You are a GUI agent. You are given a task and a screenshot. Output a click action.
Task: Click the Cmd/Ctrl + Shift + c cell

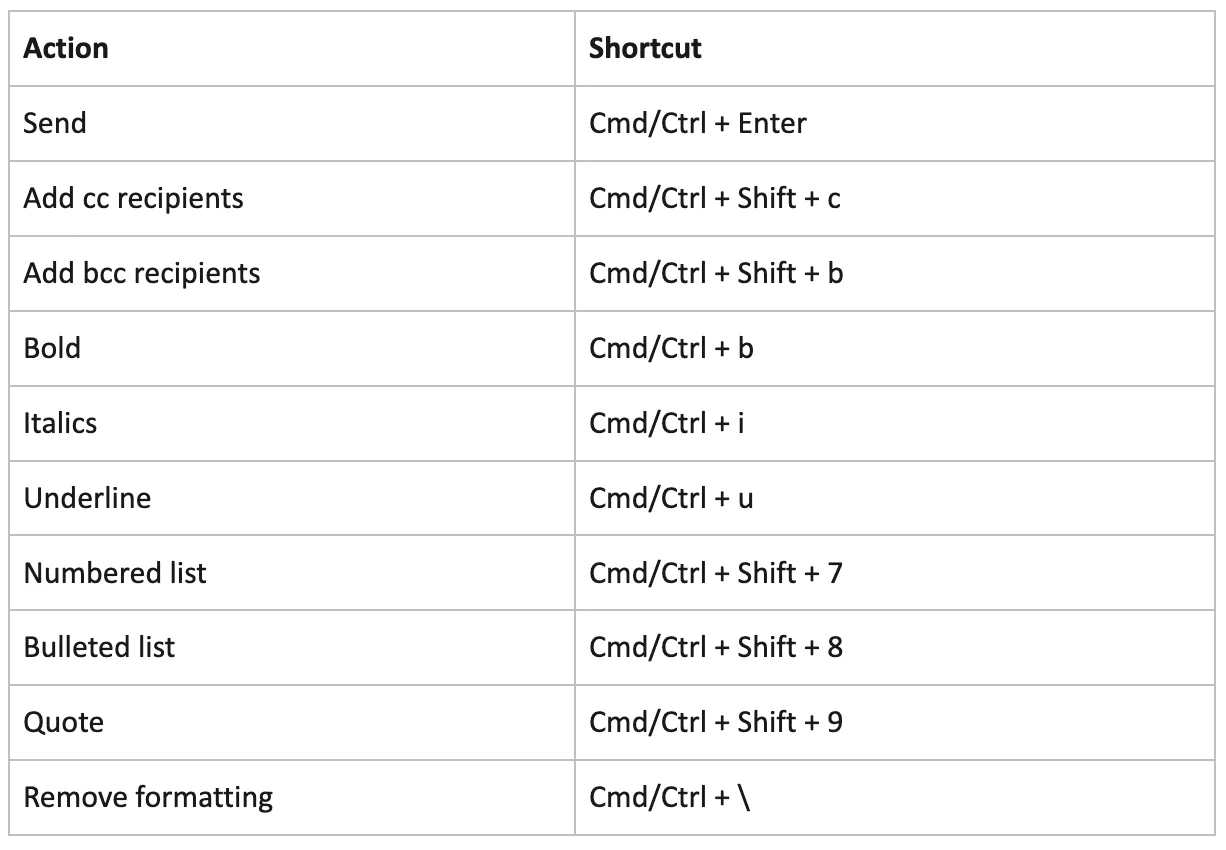714,198
